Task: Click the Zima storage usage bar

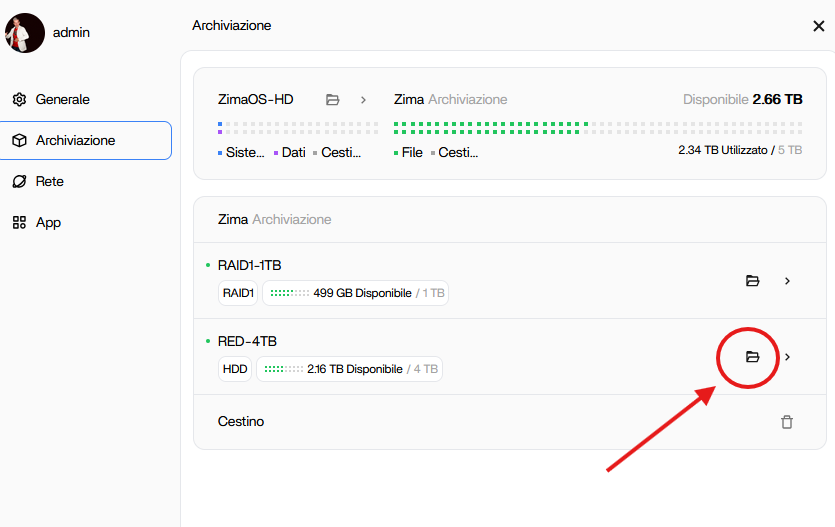Action: pyautogui.click(x=597, y=128)
